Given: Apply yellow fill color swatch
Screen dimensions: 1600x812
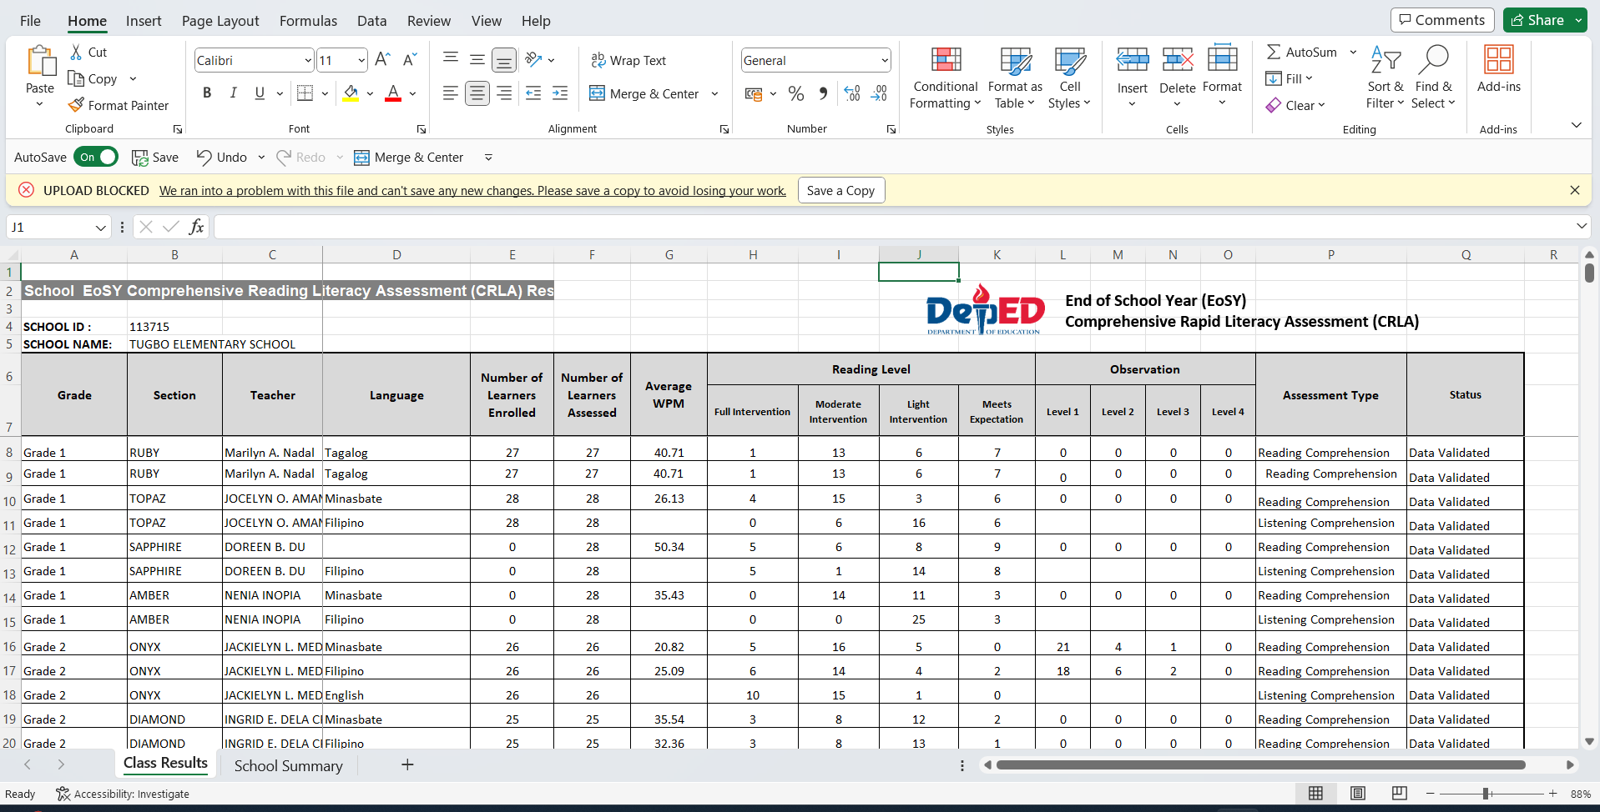Looking at the screenshot, I should pyautogui.click(x=351, y=93).
